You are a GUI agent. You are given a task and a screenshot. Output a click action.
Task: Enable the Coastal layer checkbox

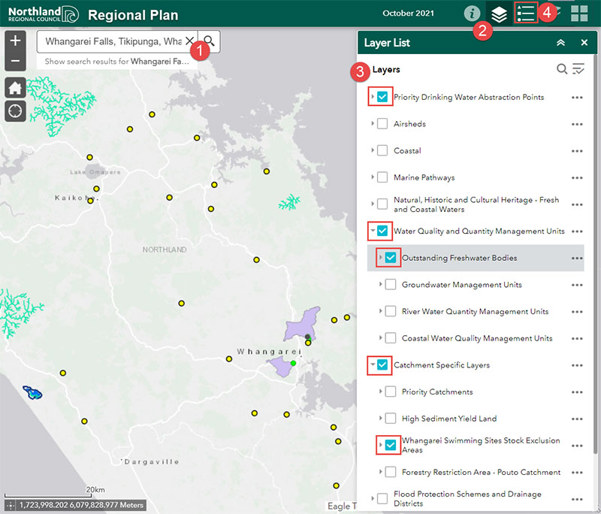(382, 150)
